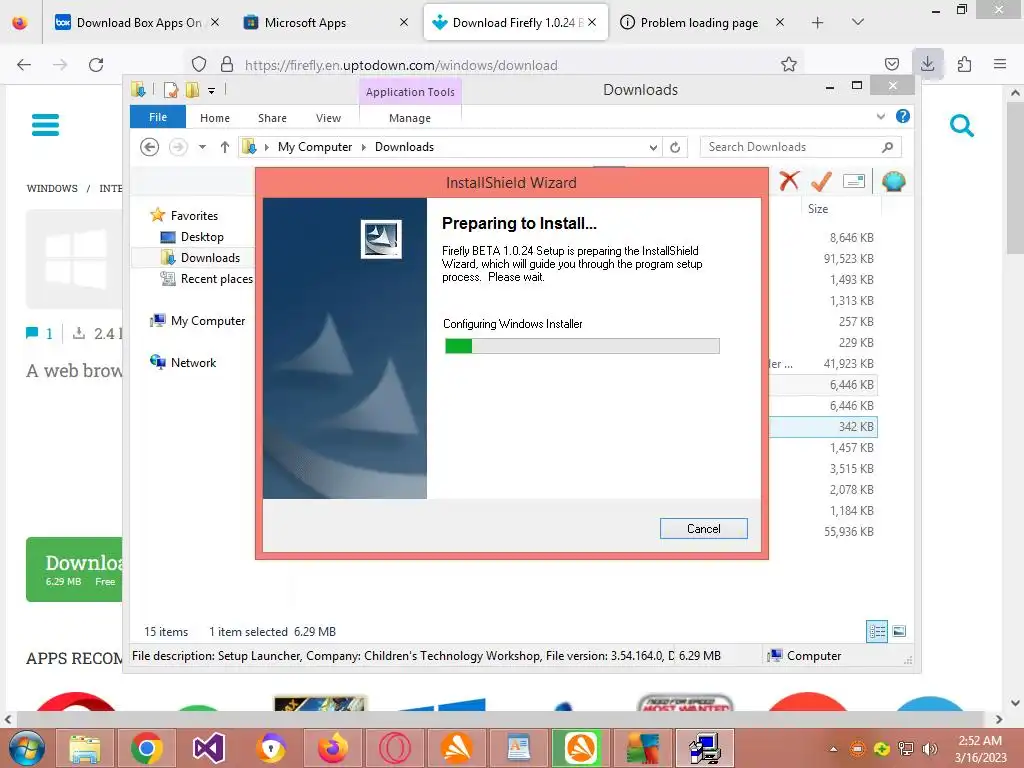Switch to Home ribbon tab
Viewport: 1024px width, 768px height.
[215, 118]
